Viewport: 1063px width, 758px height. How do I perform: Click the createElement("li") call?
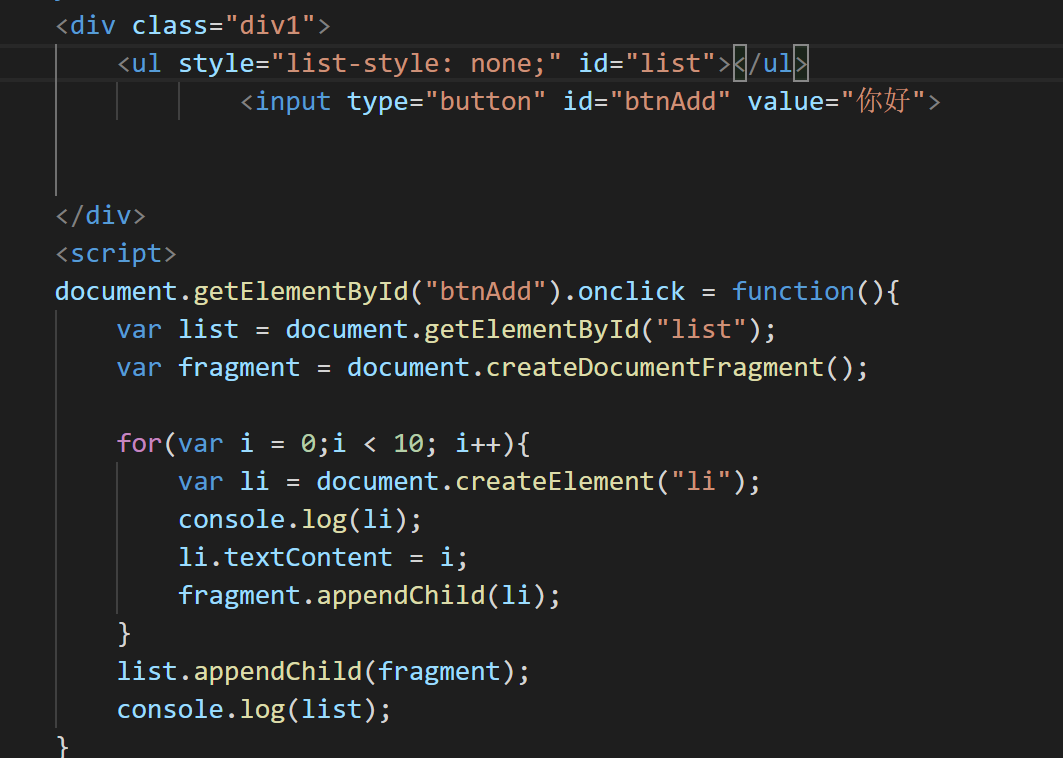click(600, 481)
